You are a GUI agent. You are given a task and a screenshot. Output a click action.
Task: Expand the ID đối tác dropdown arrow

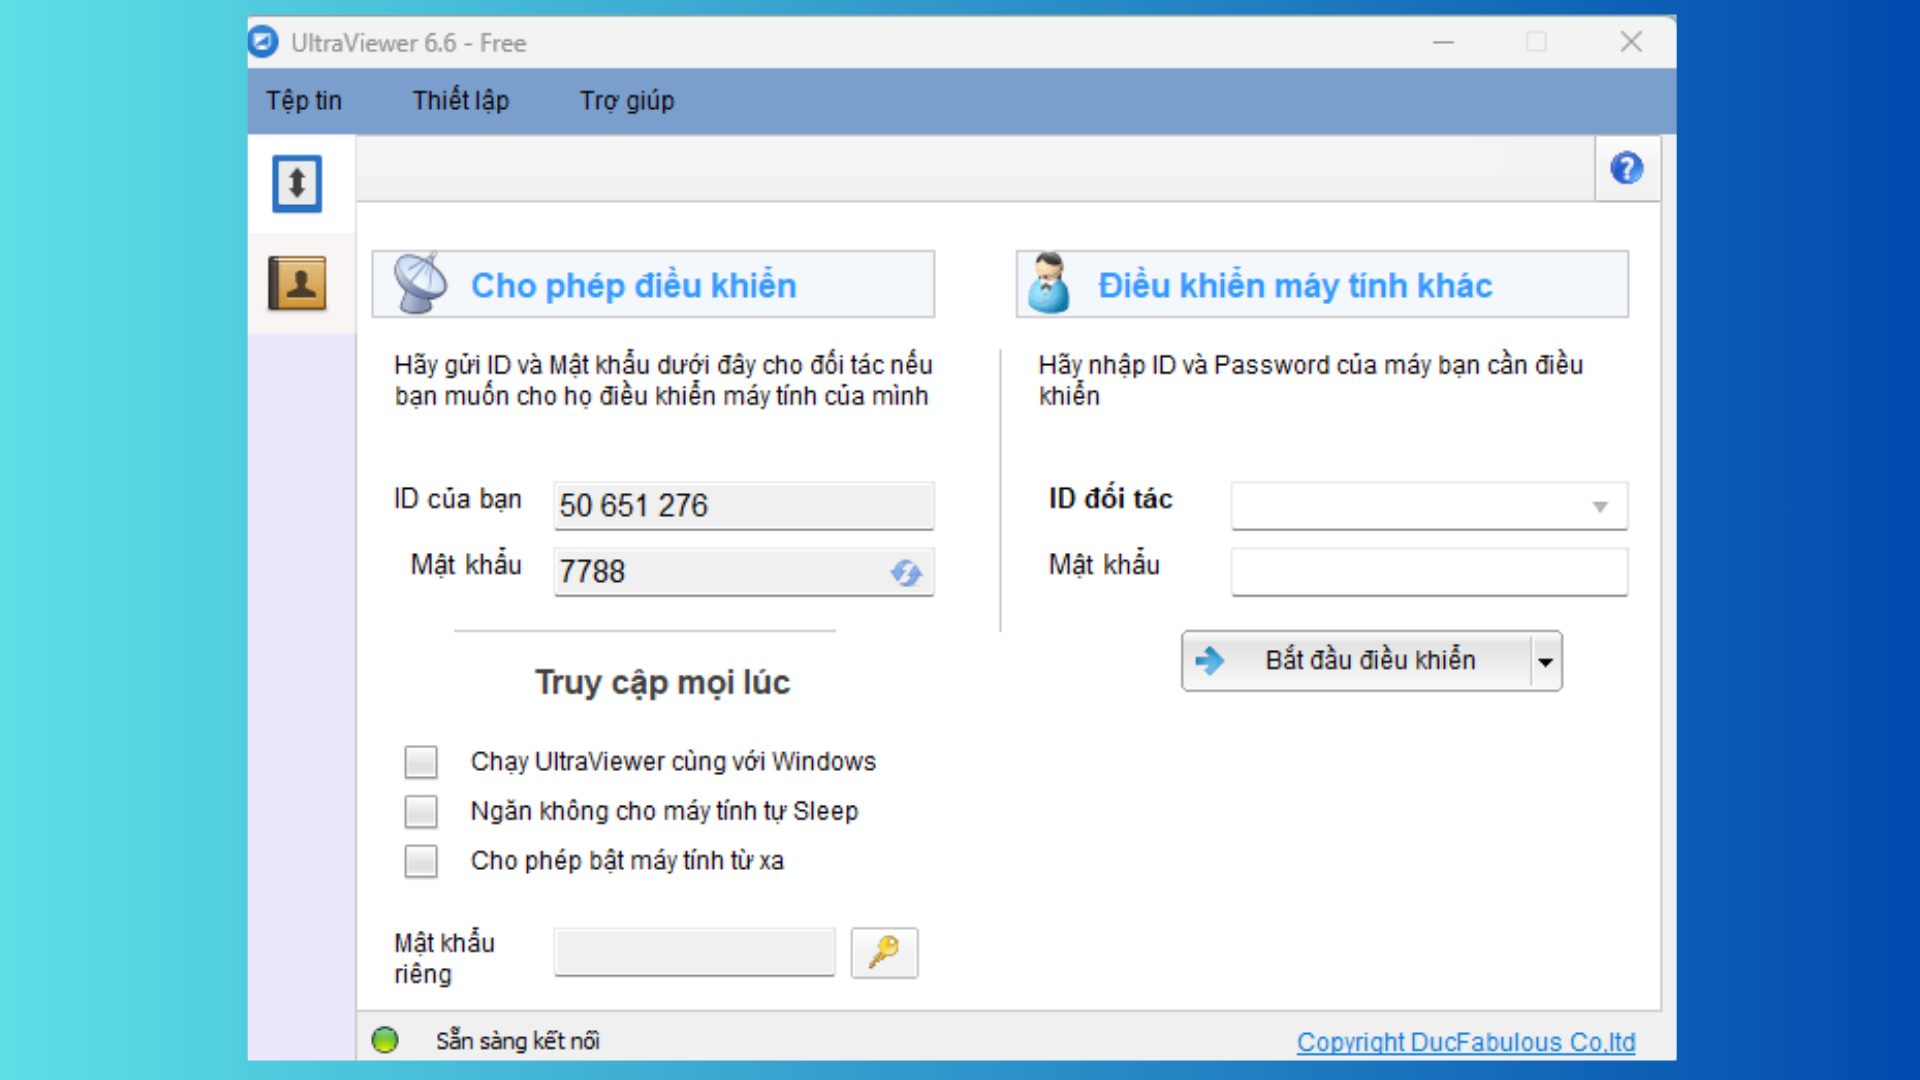[1600, 507]
